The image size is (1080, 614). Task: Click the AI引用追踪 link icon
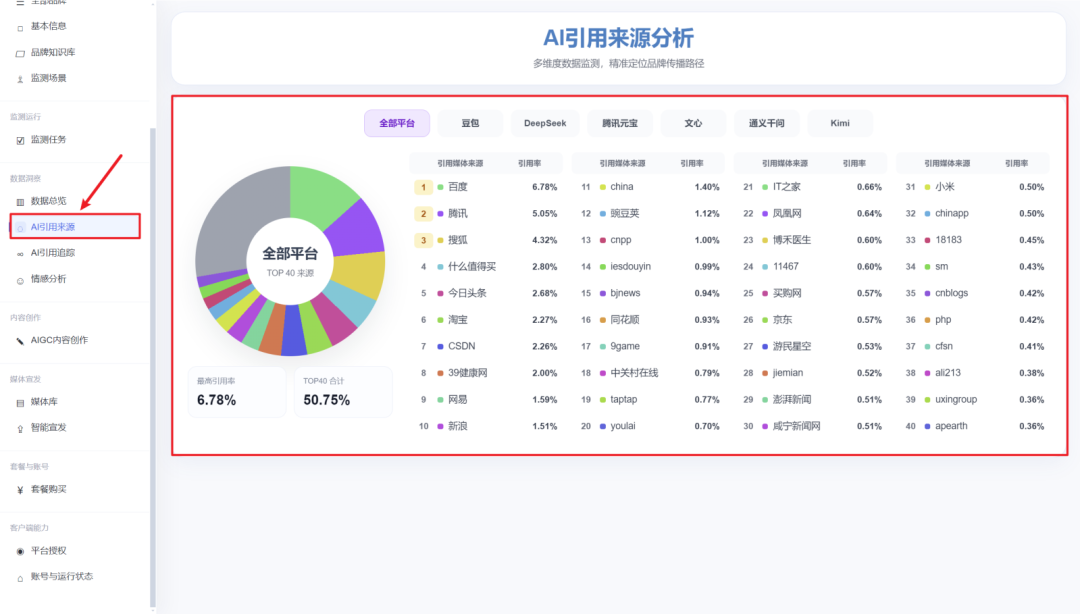[20, 254]
